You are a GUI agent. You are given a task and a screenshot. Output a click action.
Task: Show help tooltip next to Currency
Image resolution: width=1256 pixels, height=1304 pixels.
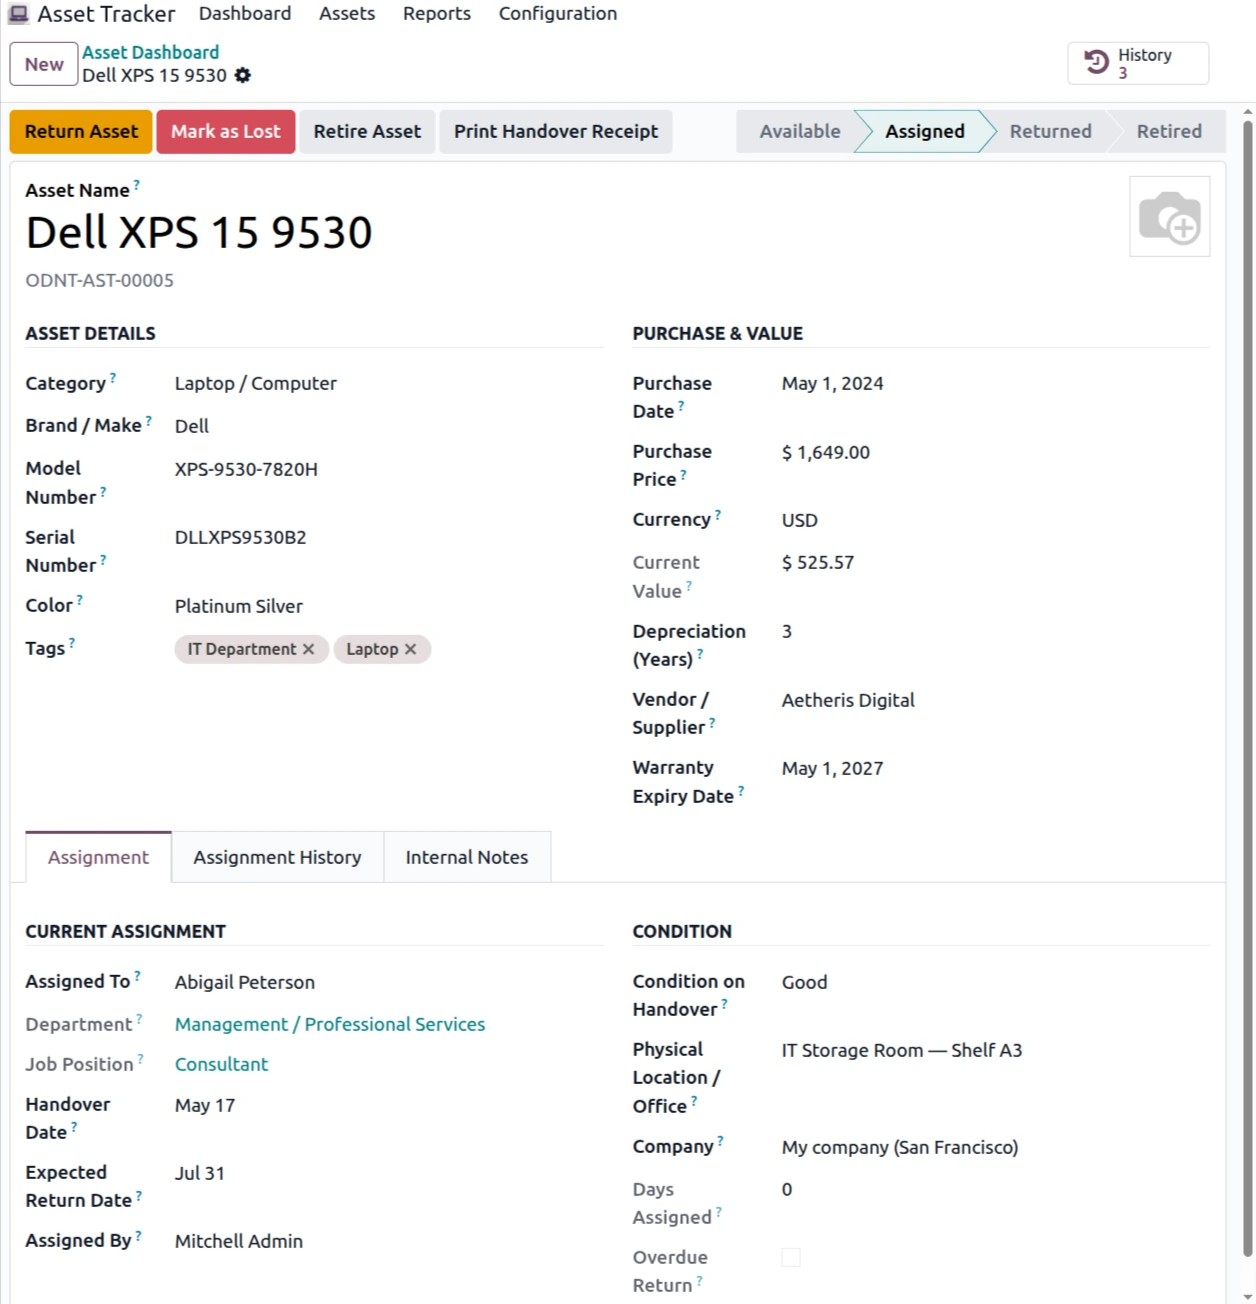pyautogui.click(x=718, y=514)
